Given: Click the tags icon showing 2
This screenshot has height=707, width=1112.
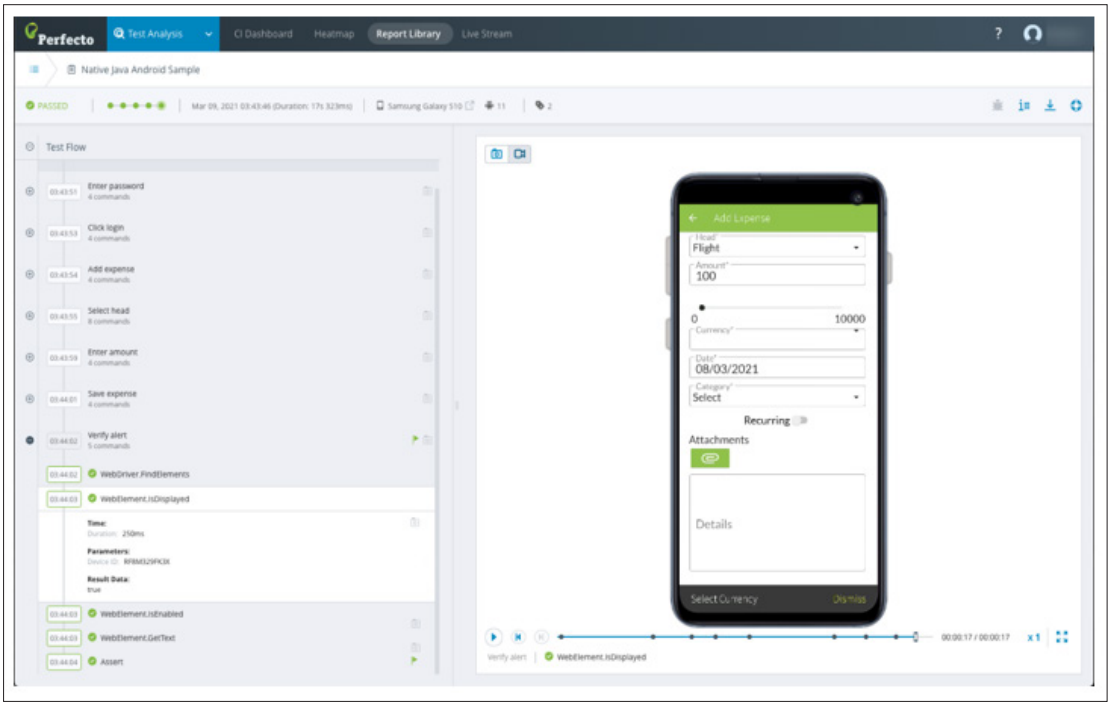Looking at the screenshot, I should coord(540,106).
